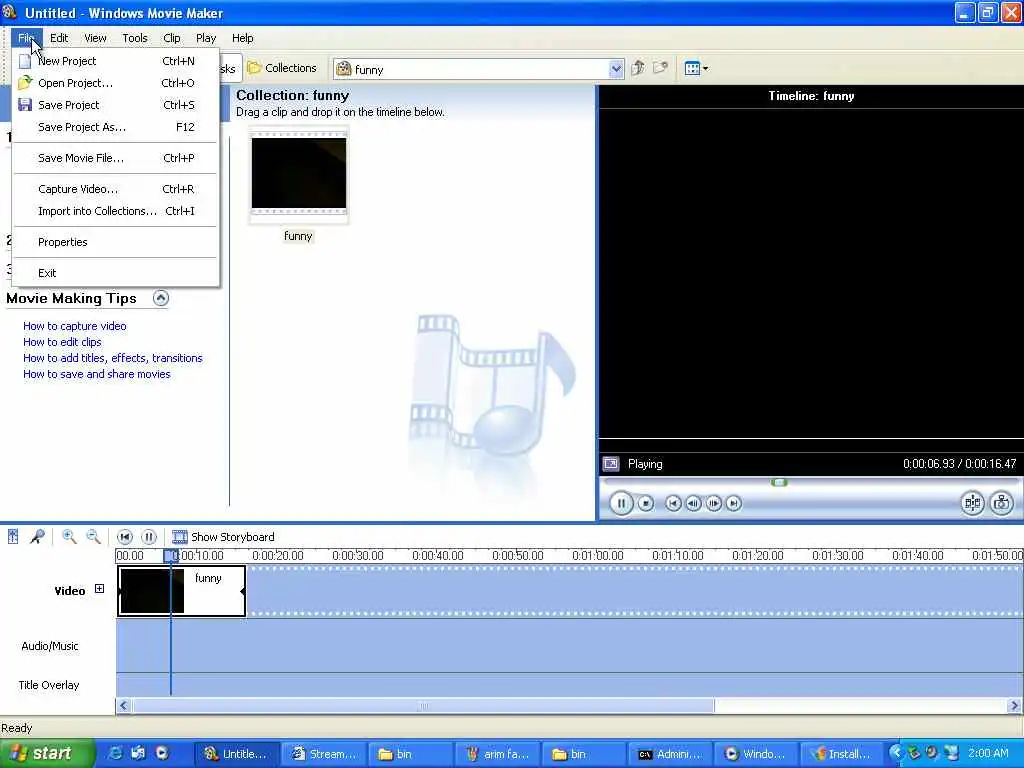
Task: Expand the Video track
Action: pos(99,589)
